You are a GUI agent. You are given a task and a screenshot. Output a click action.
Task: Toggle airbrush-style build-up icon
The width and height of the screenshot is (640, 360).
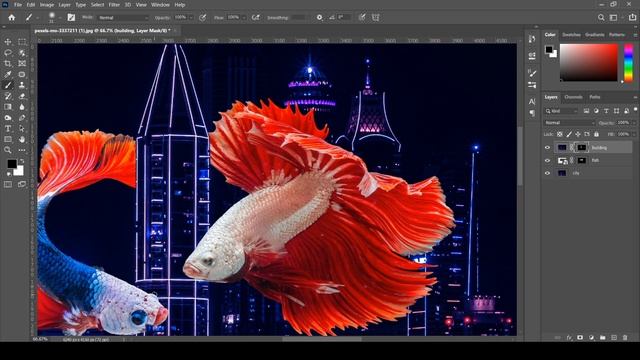pyautogui.click(x=256, y=18)
